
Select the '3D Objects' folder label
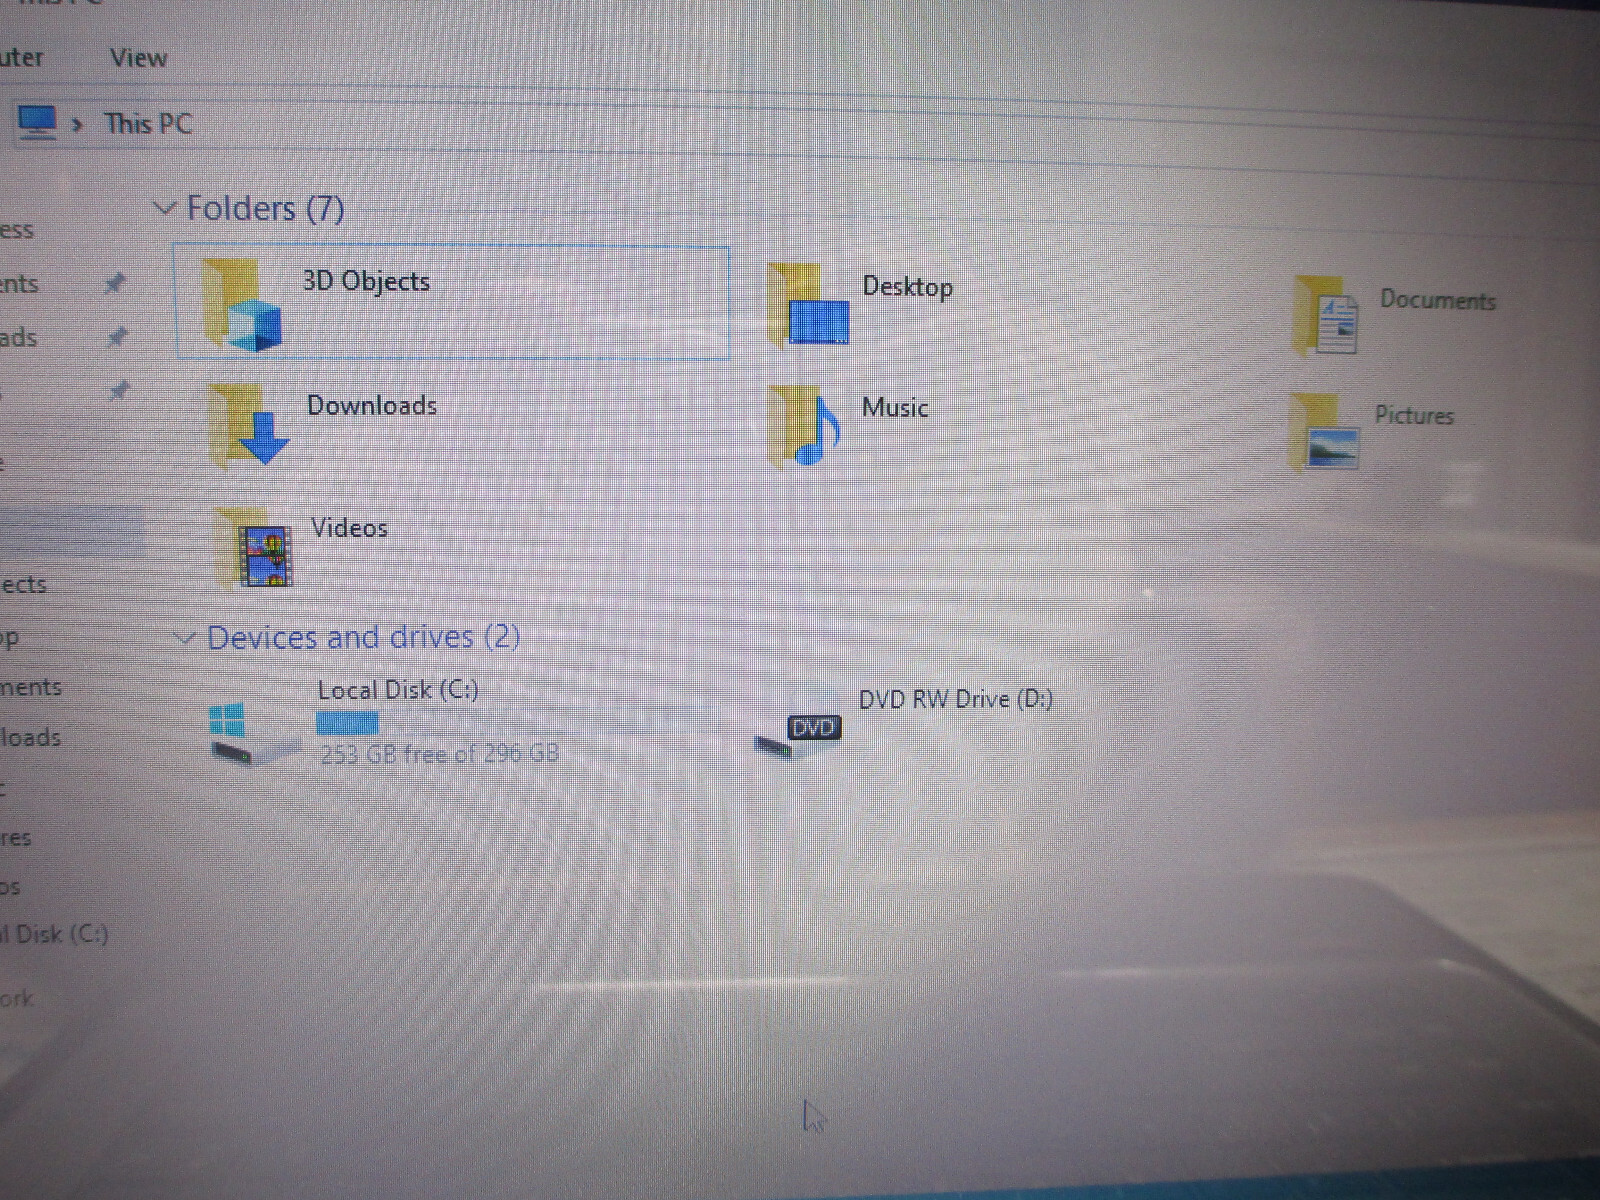click(366, 281)
